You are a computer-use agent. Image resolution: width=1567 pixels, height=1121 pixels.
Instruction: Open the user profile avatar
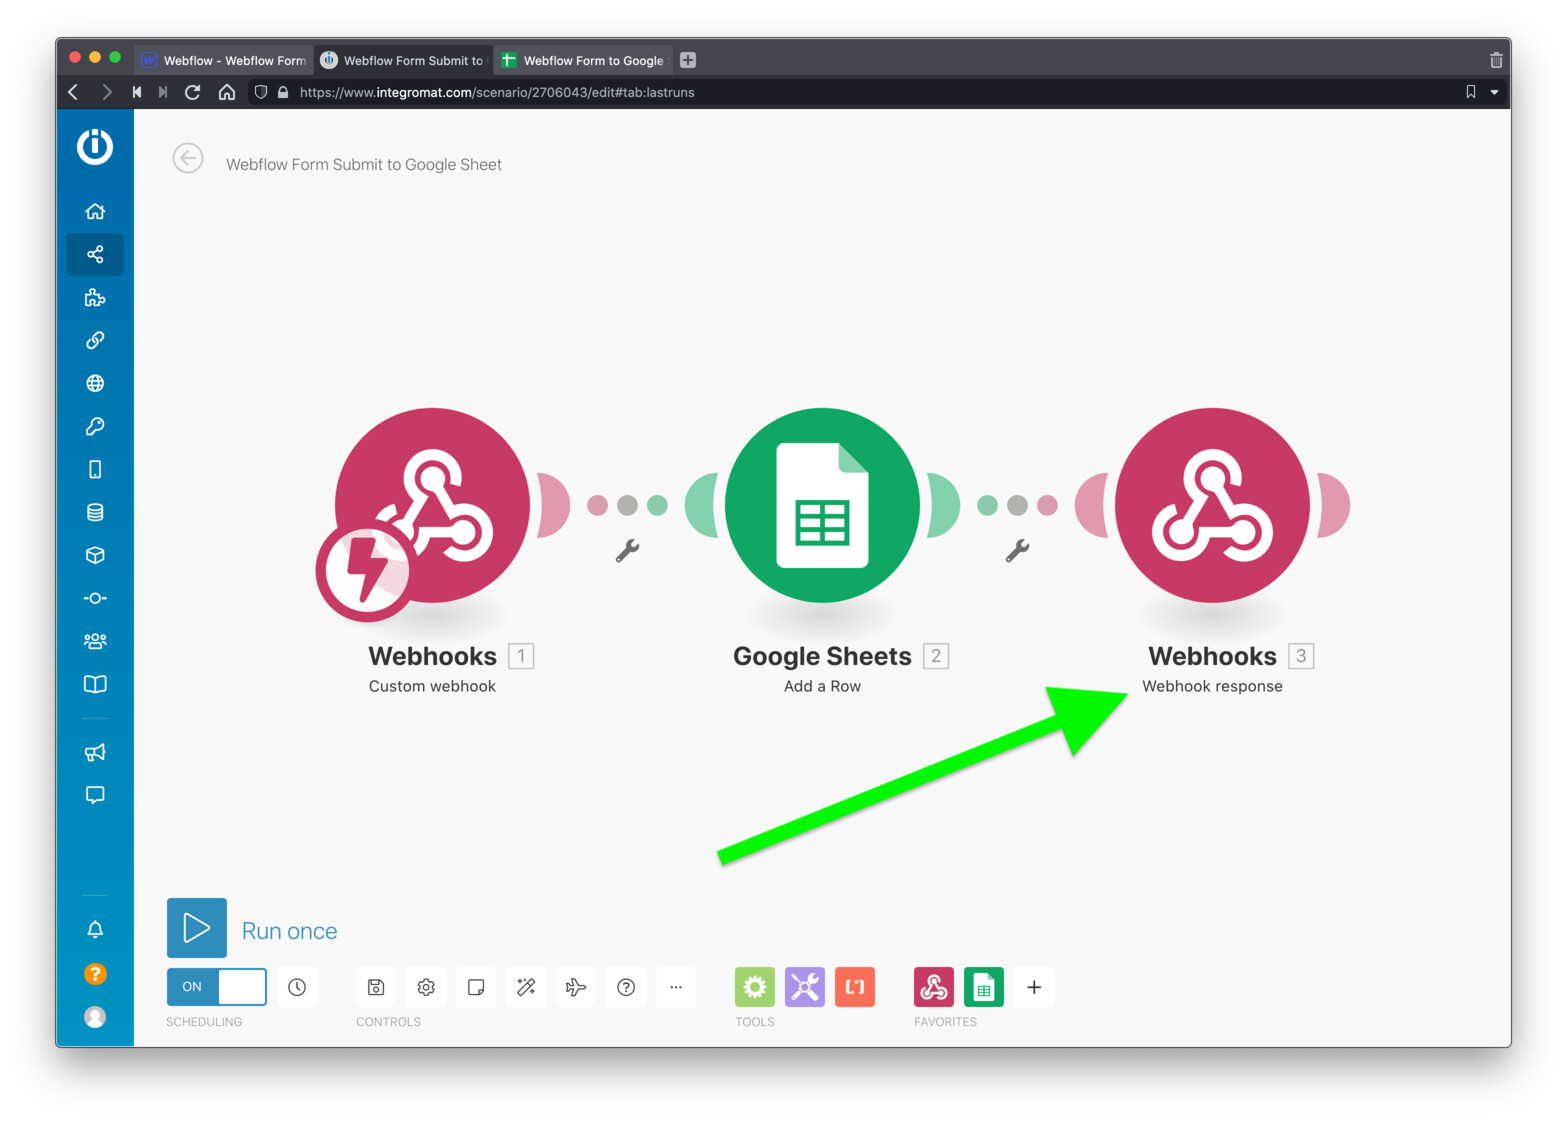95,1017
